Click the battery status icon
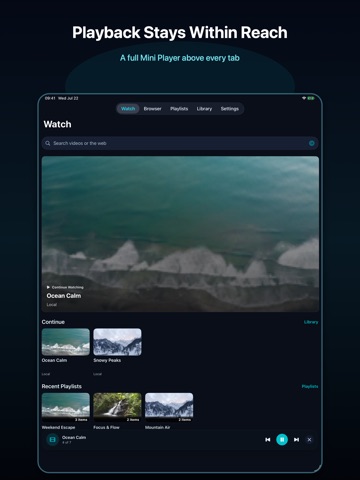 click(311, 98)
